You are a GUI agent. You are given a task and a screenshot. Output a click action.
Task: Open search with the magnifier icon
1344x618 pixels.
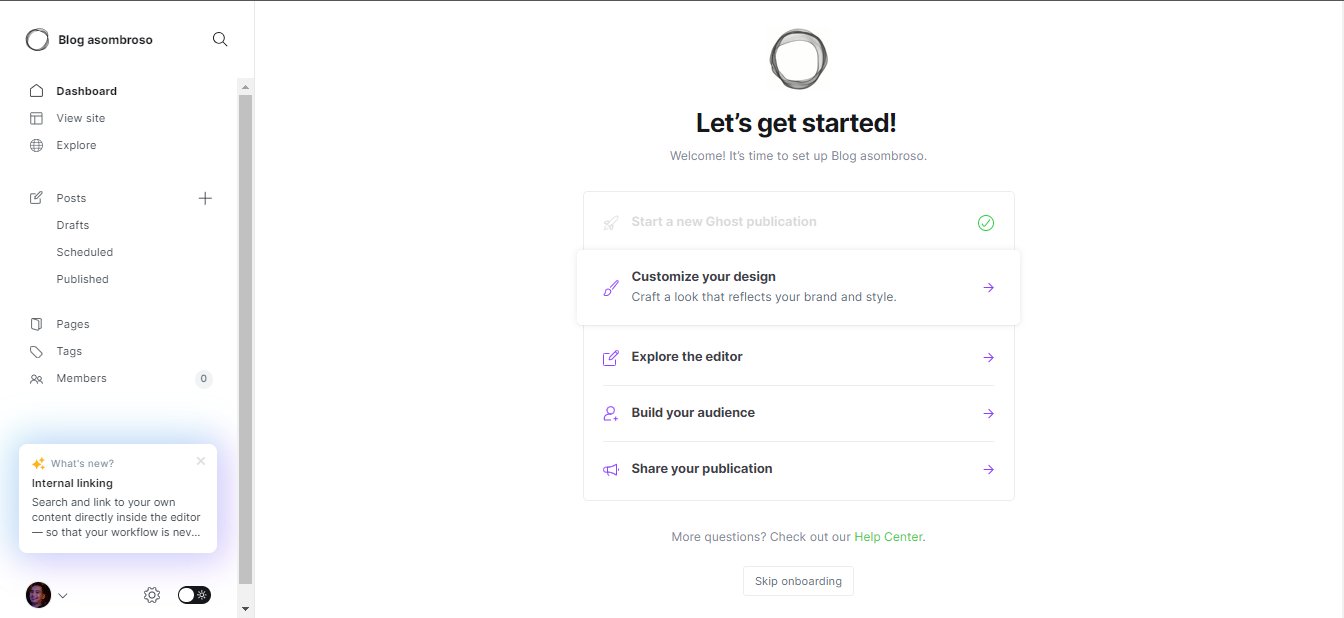click(220, 39)
